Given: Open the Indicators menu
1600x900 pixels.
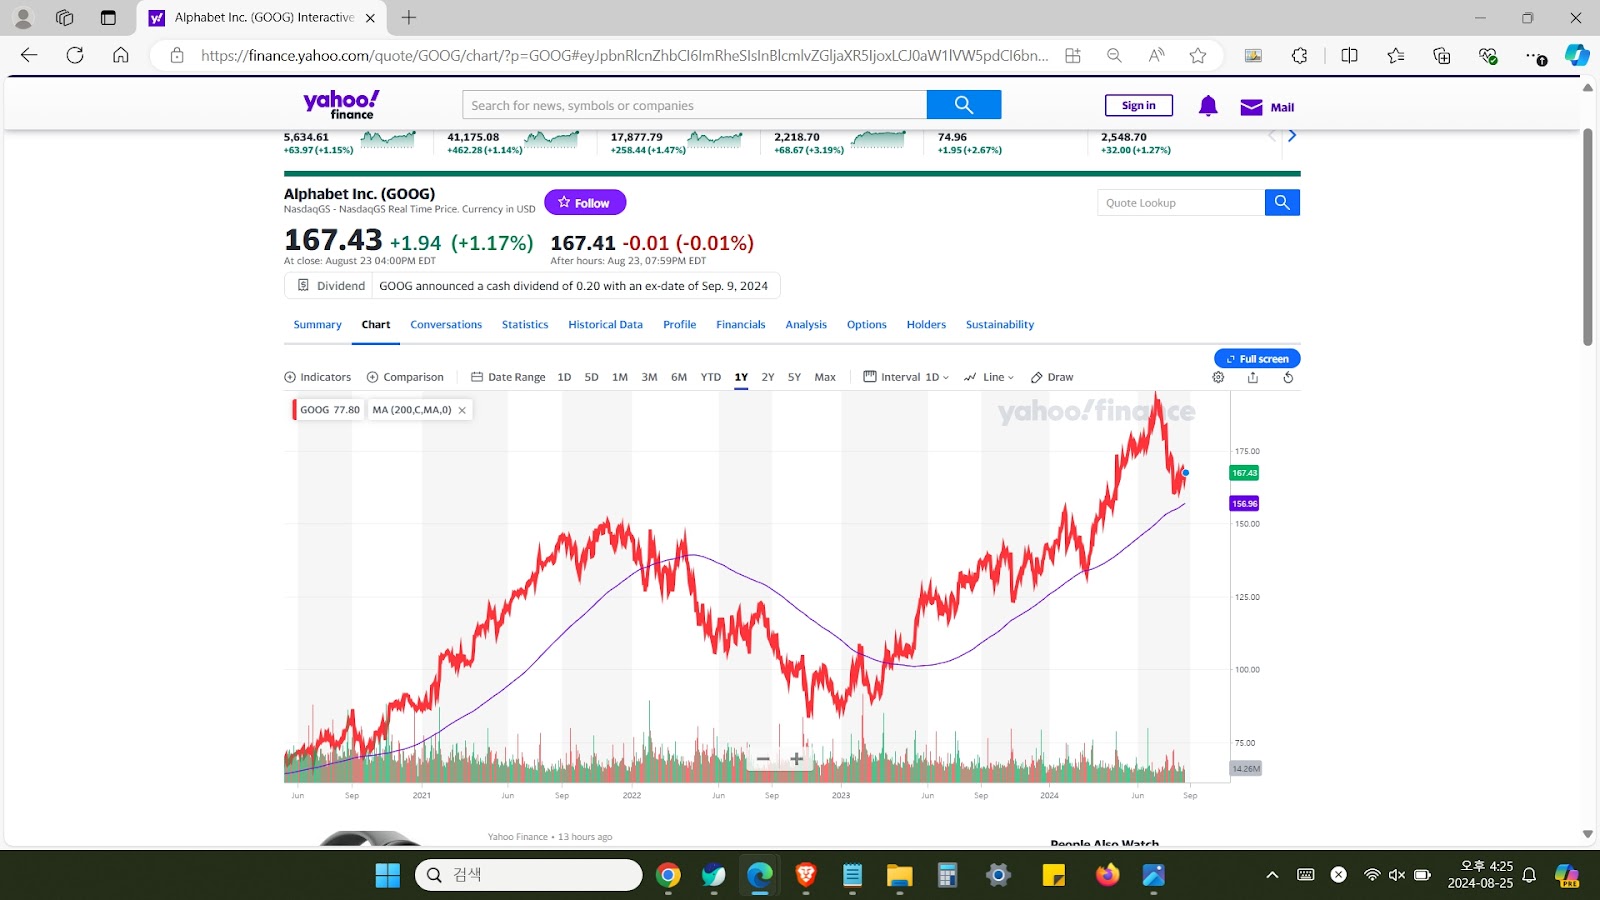Looking at the screenshot, I should [318, 377].
